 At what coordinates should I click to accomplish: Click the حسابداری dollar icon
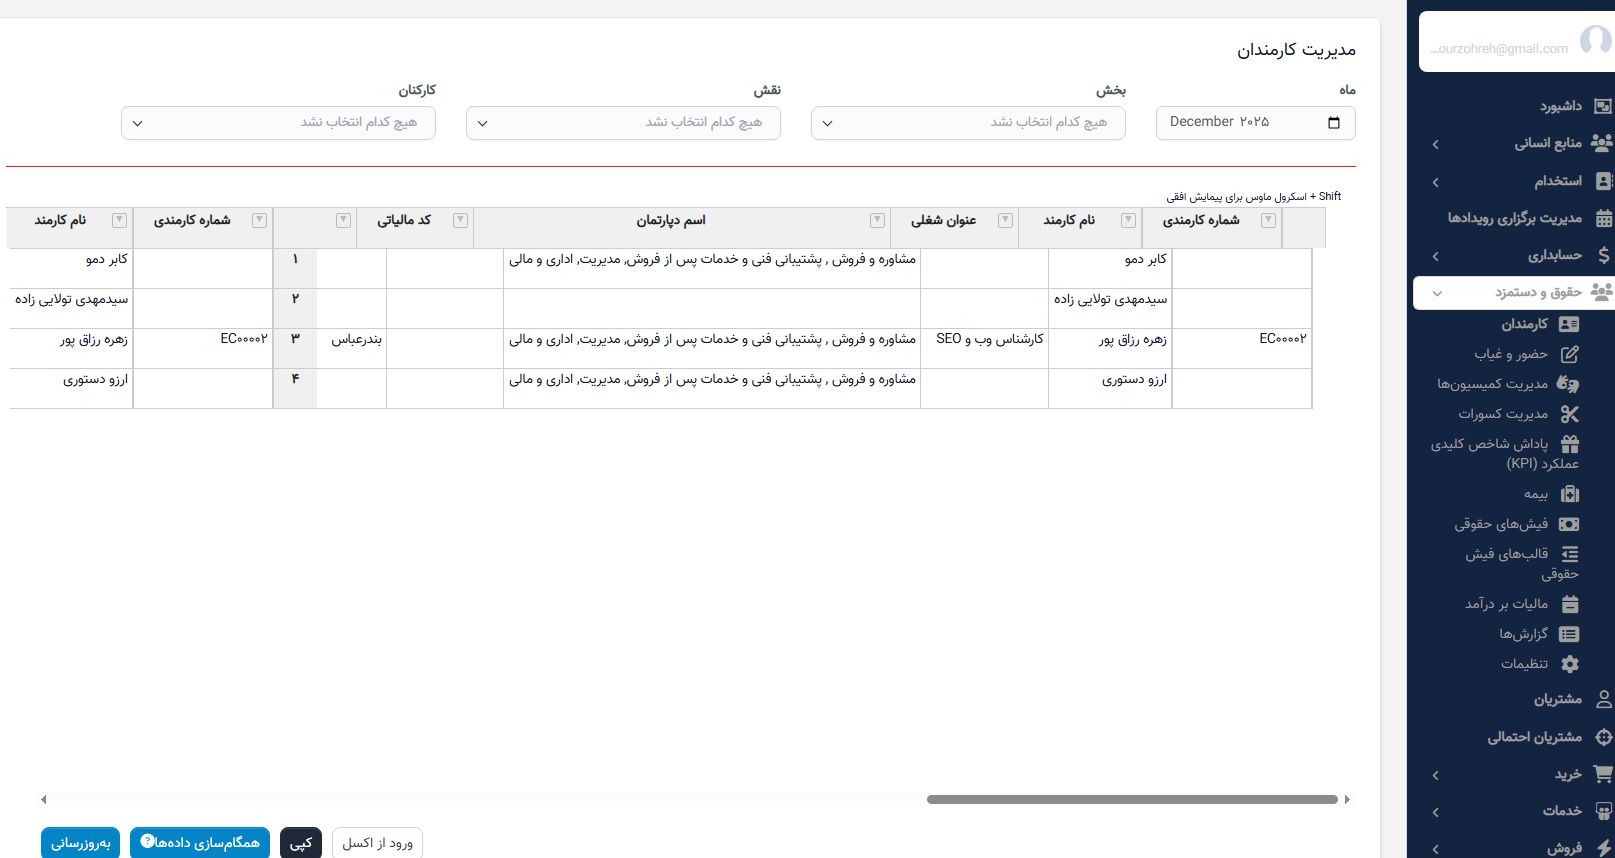pyautogui.click(x=1604, y=255)
